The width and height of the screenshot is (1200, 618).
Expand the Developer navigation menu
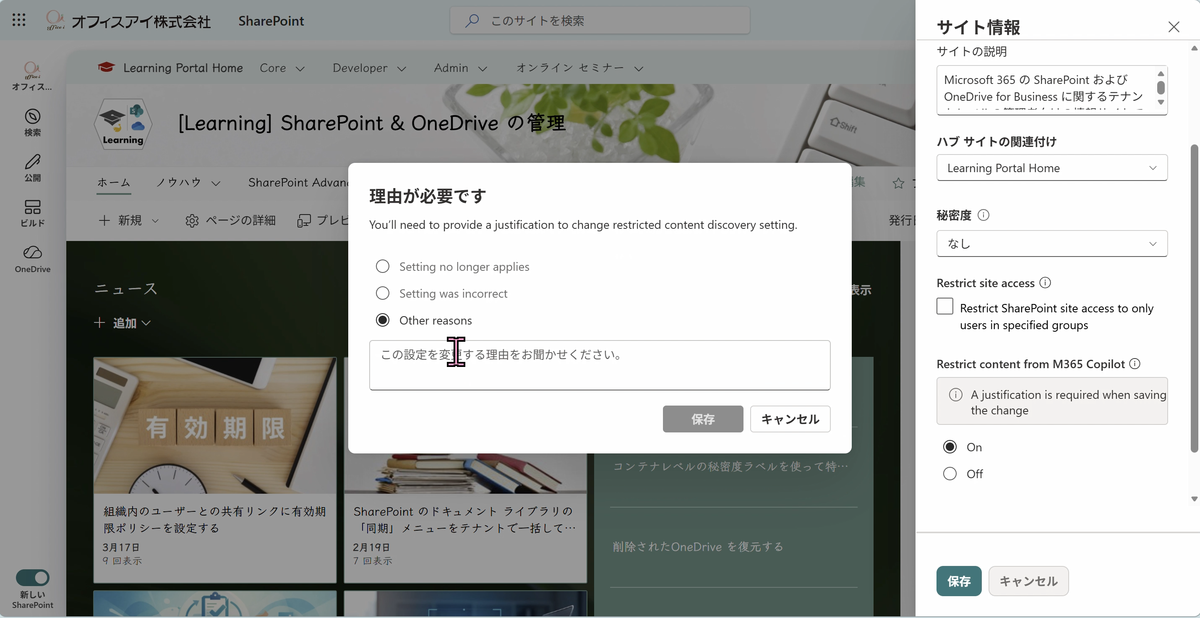tap(369, 68)
